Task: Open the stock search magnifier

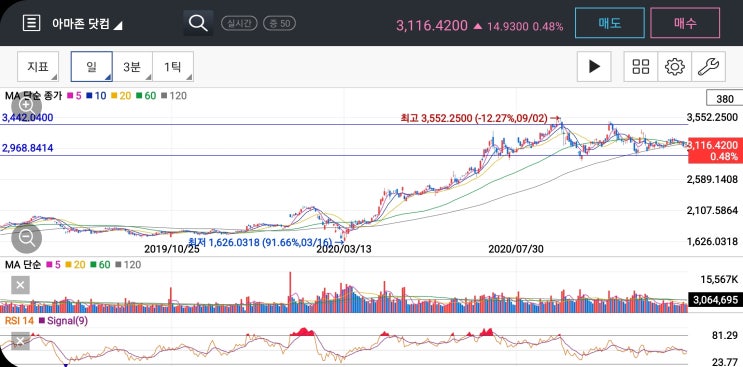Action: coord(198,23)
